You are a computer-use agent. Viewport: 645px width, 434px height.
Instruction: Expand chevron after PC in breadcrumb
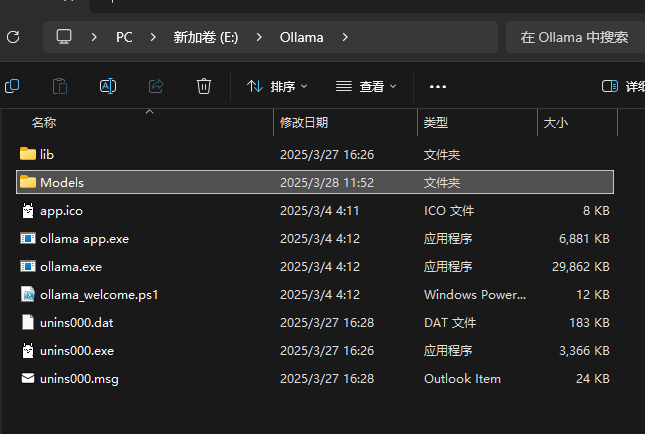[x=153, y=37]
